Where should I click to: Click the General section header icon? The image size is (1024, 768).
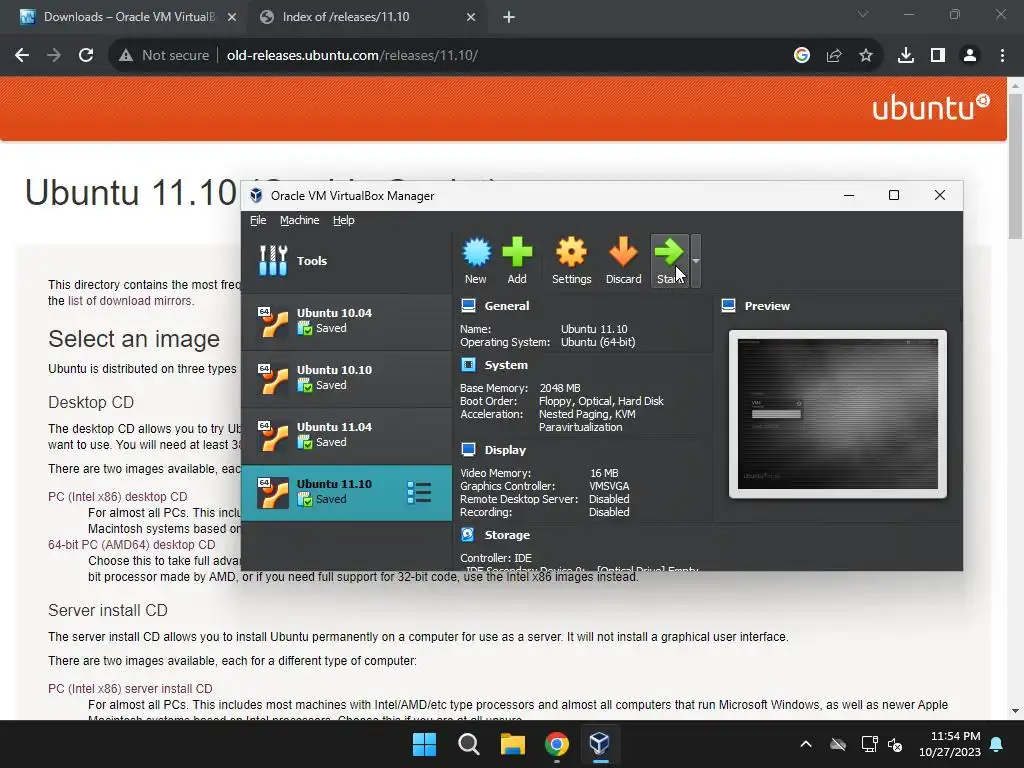pos(468,306)
